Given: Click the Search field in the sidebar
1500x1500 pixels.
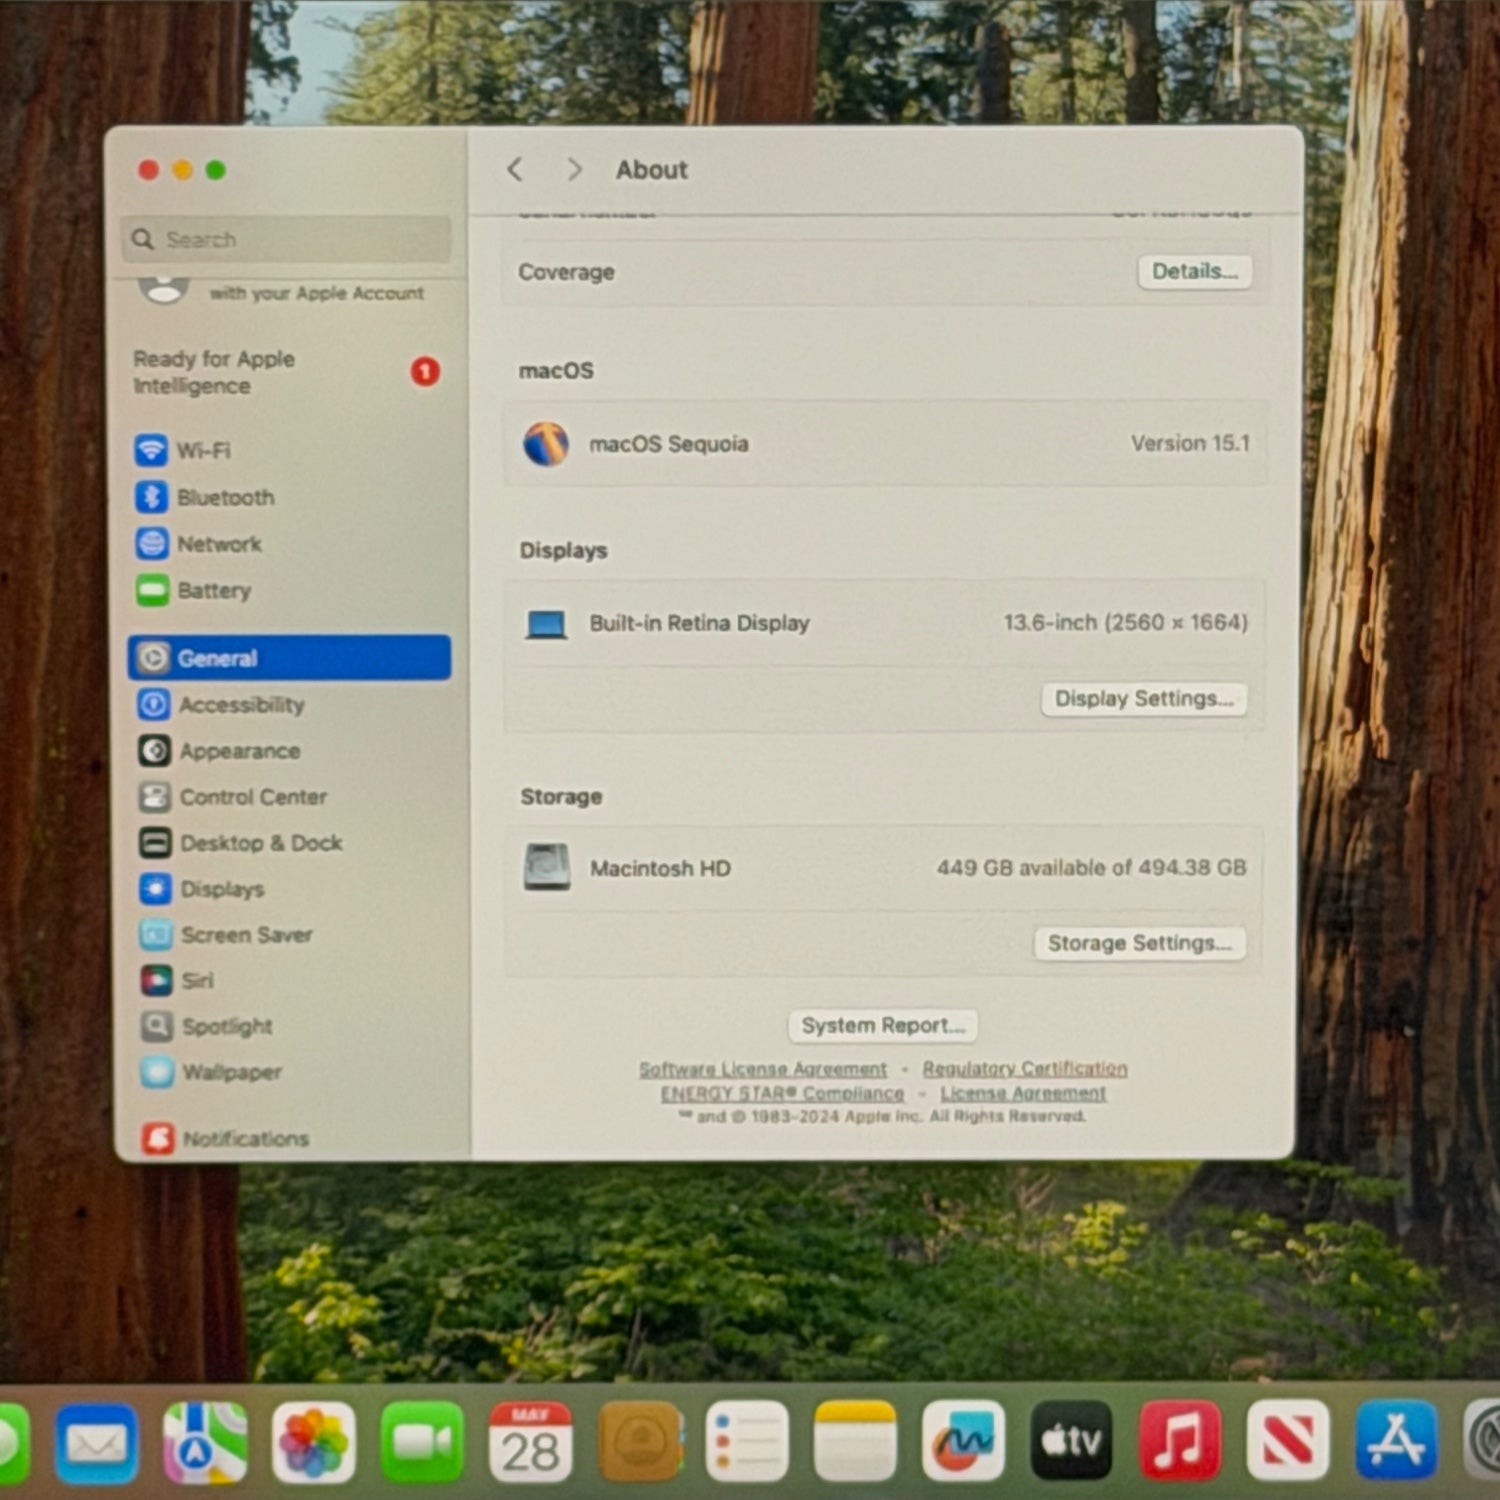Looking at the screenshot, I should (x=287, y=239).
